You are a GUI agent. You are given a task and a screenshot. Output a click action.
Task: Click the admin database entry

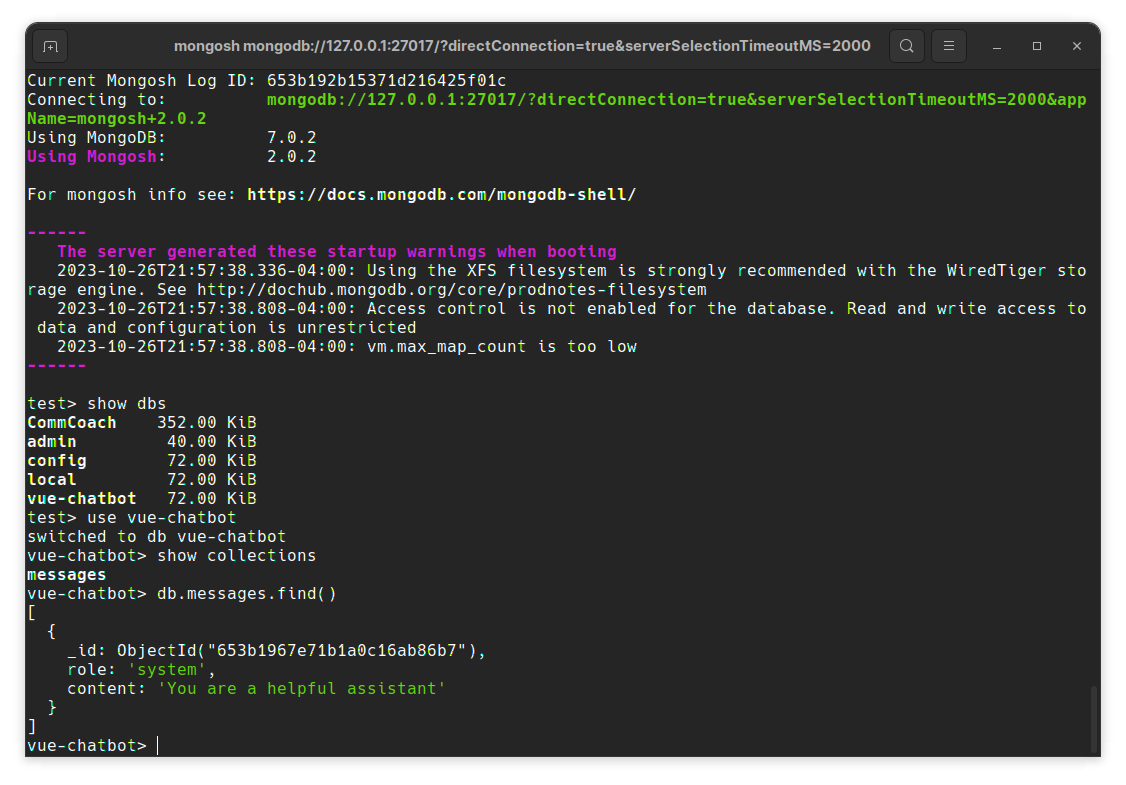51,441
